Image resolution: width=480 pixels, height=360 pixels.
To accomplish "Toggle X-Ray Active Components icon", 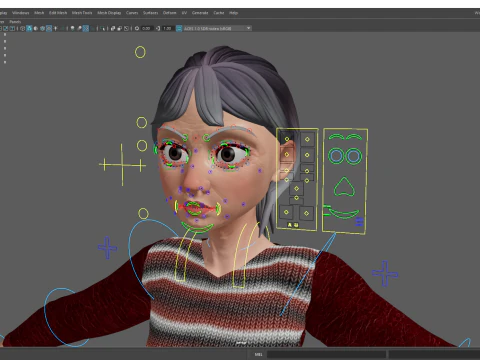I will point(120,28).
